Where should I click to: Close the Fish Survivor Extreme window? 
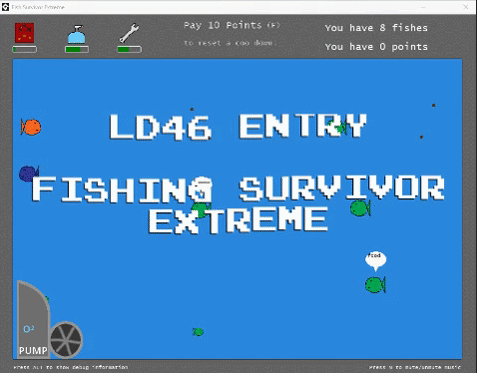tap(466, 7)
